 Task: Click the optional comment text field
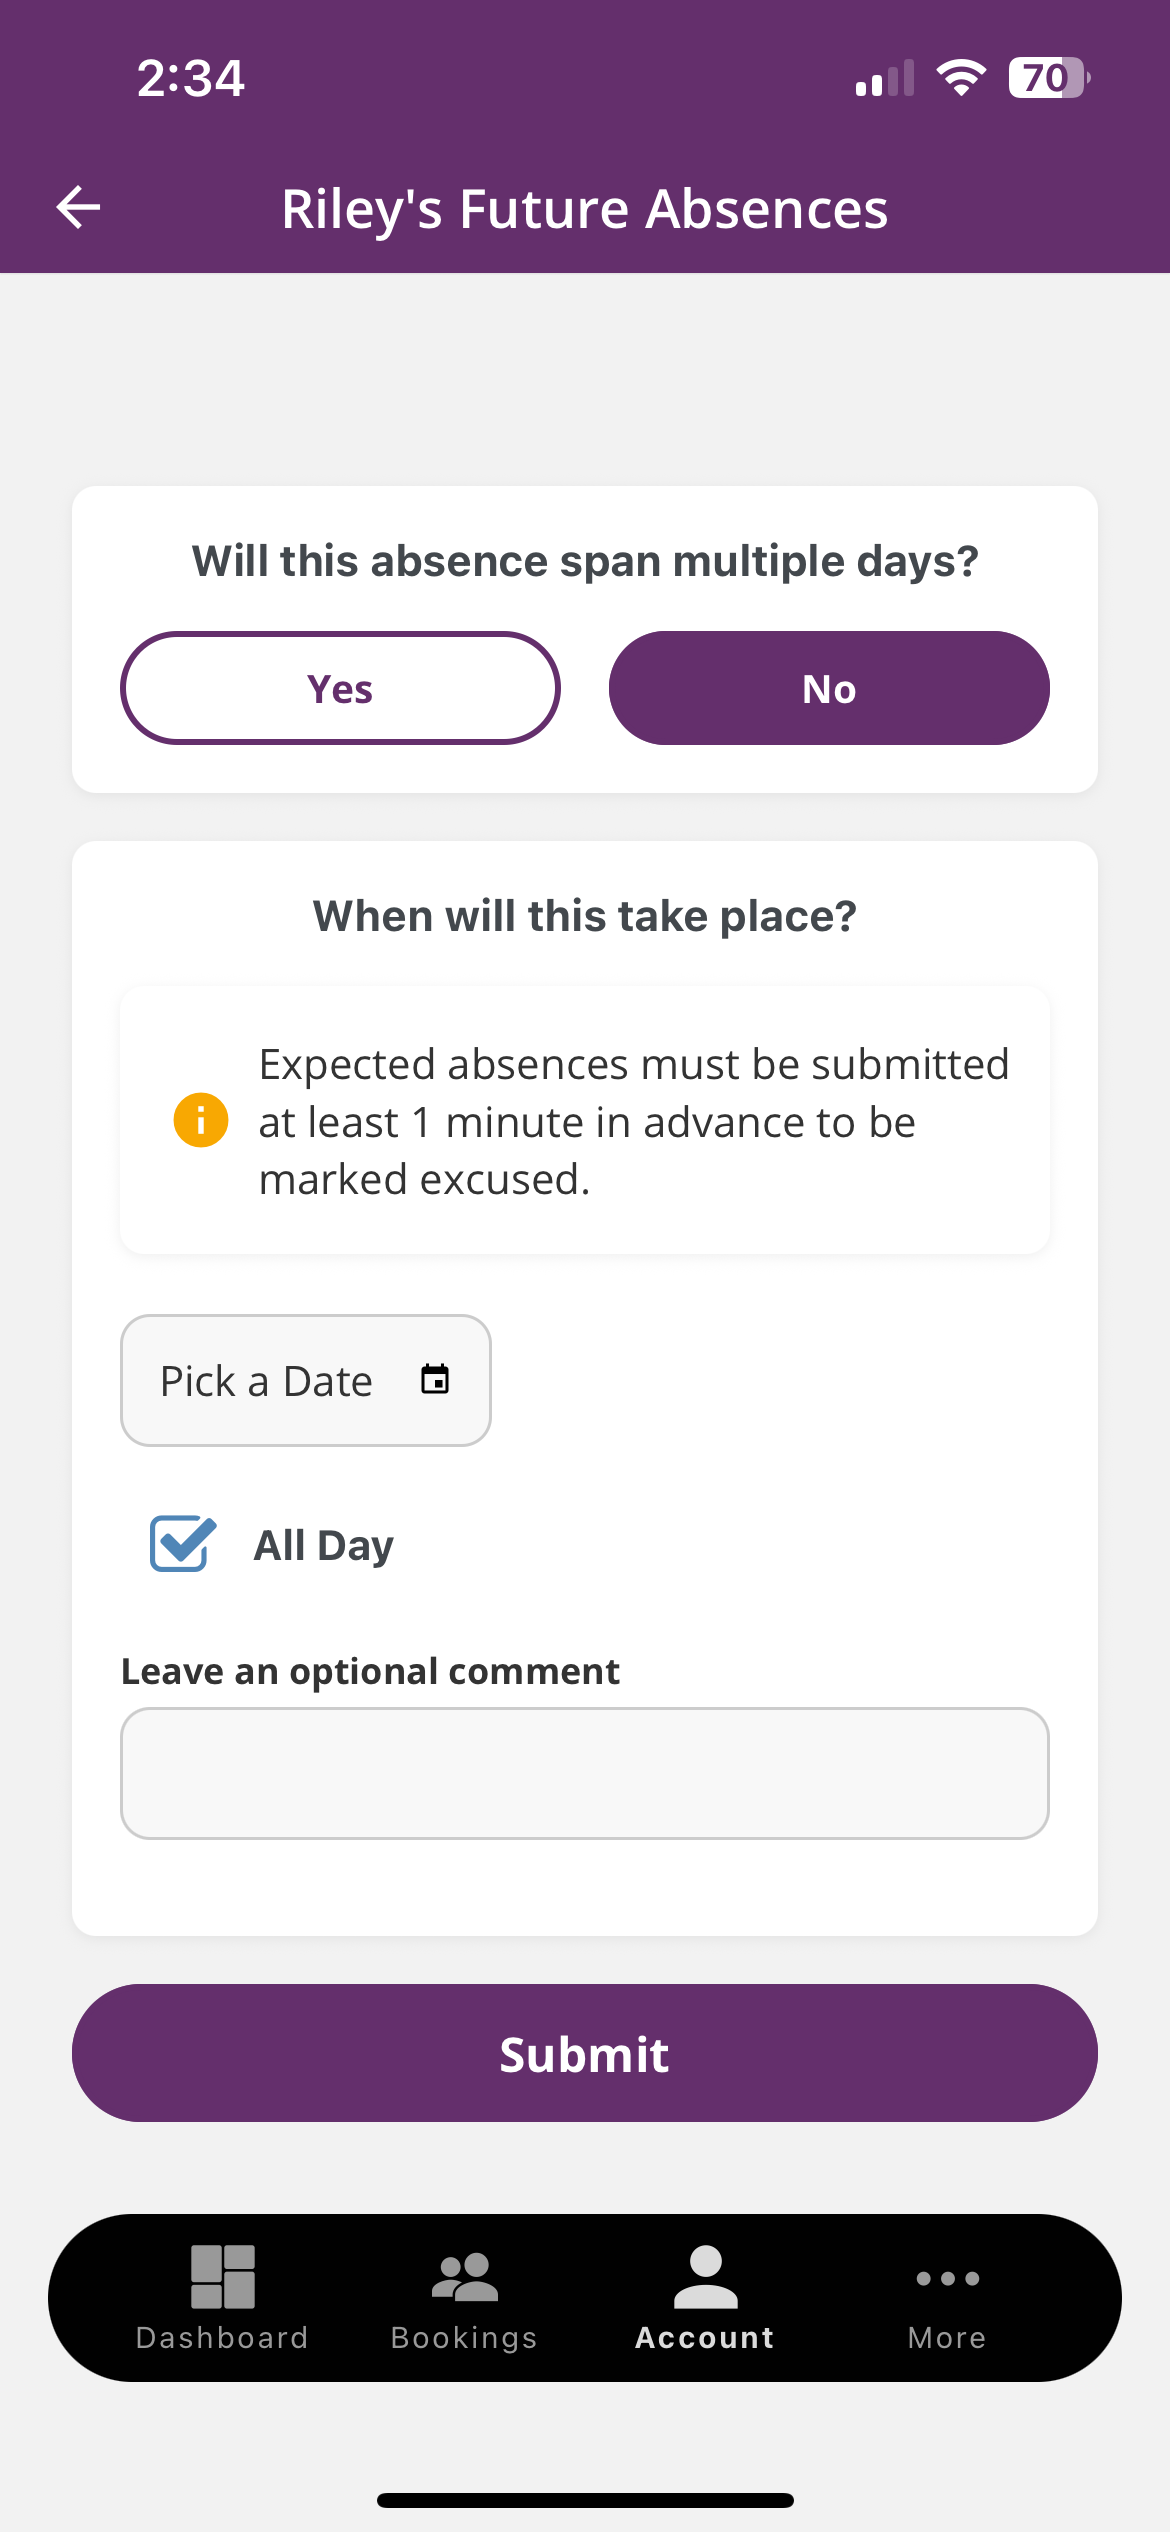pyautogui.click(x=585, y=1773)
